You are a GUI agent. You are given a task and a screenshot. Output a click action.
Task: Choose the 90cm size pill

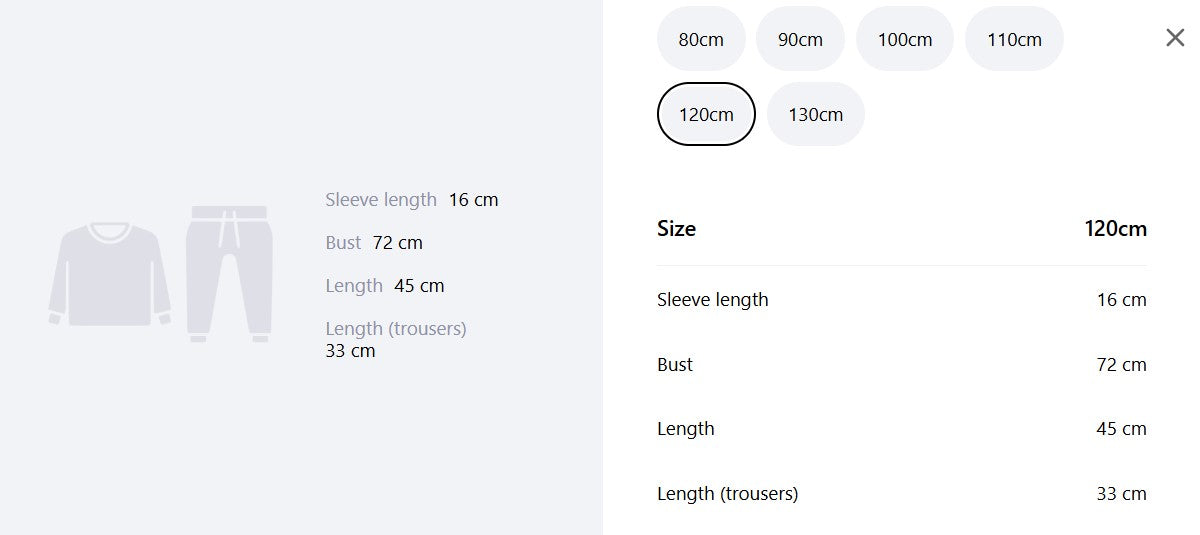(x=800, y=39)
